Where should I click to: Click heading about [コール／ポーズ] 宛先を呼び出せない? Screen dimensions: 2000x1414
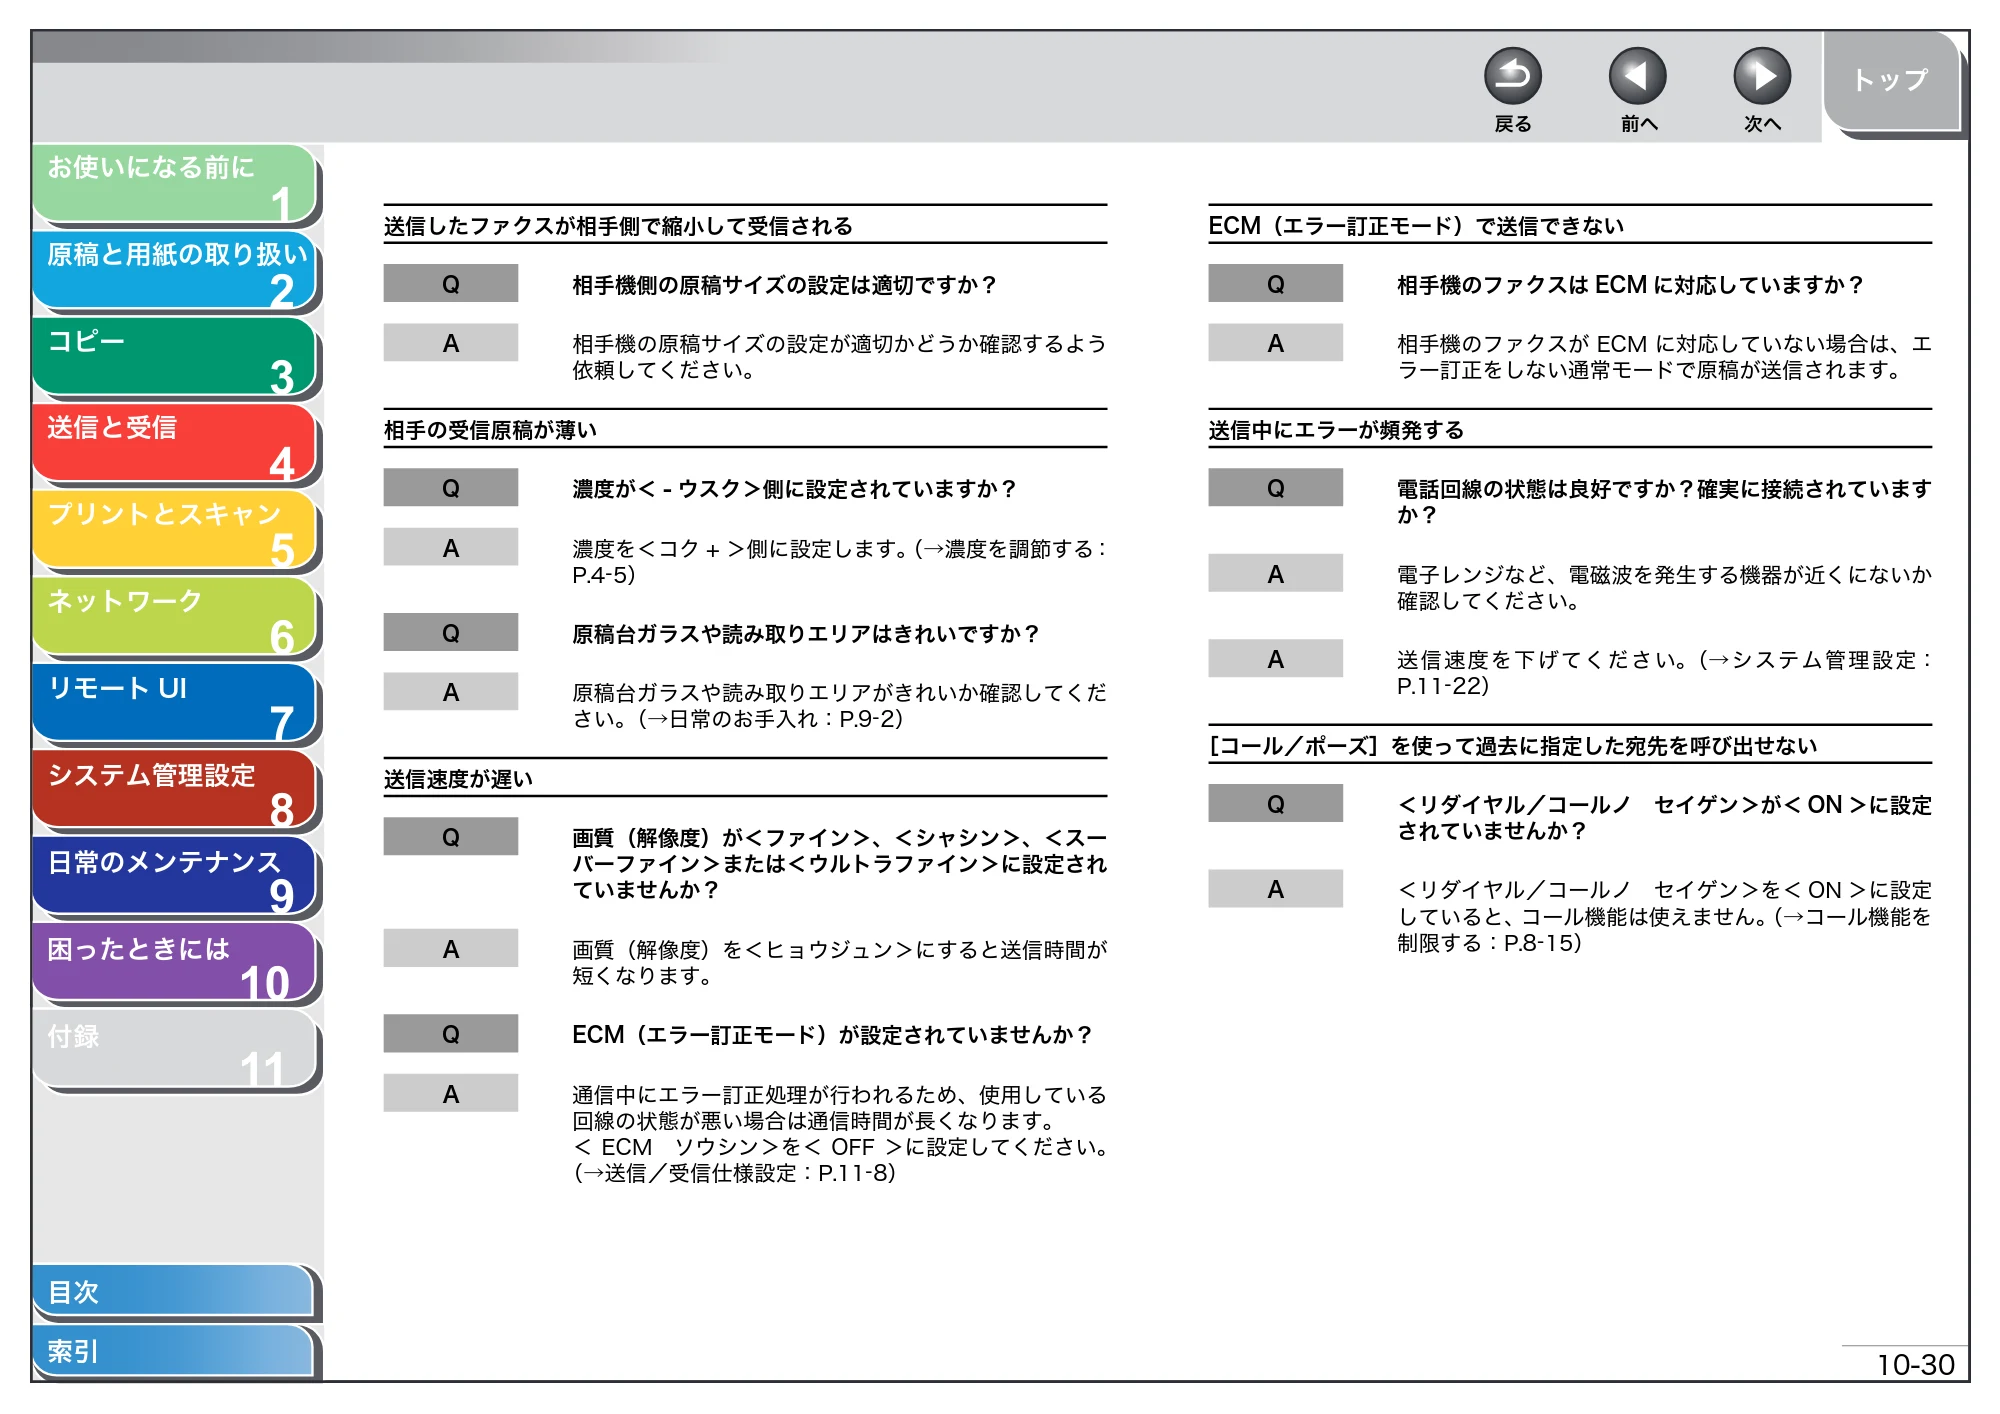1512,746
